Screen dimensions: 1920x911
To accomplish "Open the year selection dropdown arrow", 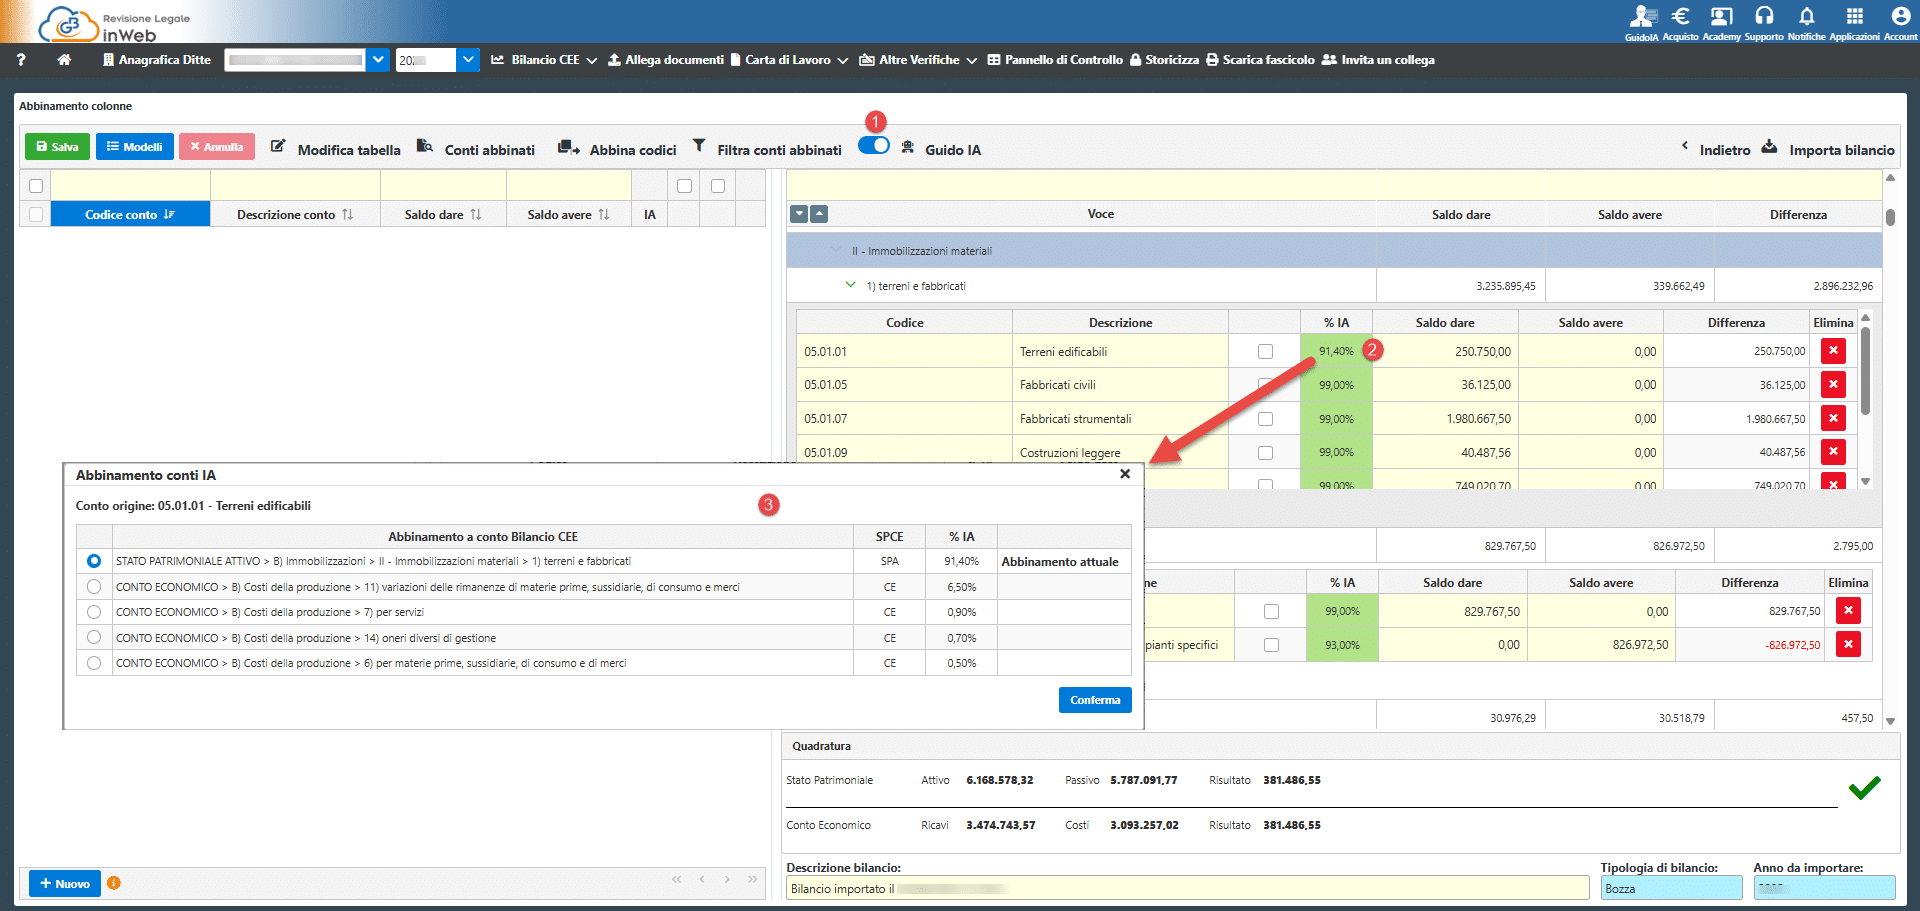I will (x=468, y=60).
